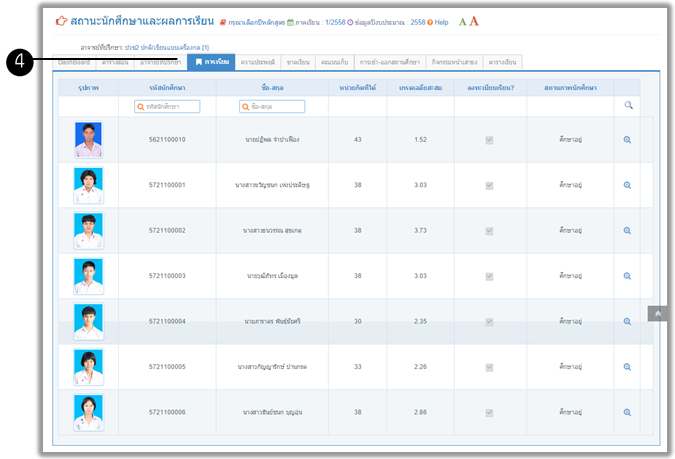Screen dimensions: 675x459
Task: Click the small green A font-size icon
Action: pos(461,22)
